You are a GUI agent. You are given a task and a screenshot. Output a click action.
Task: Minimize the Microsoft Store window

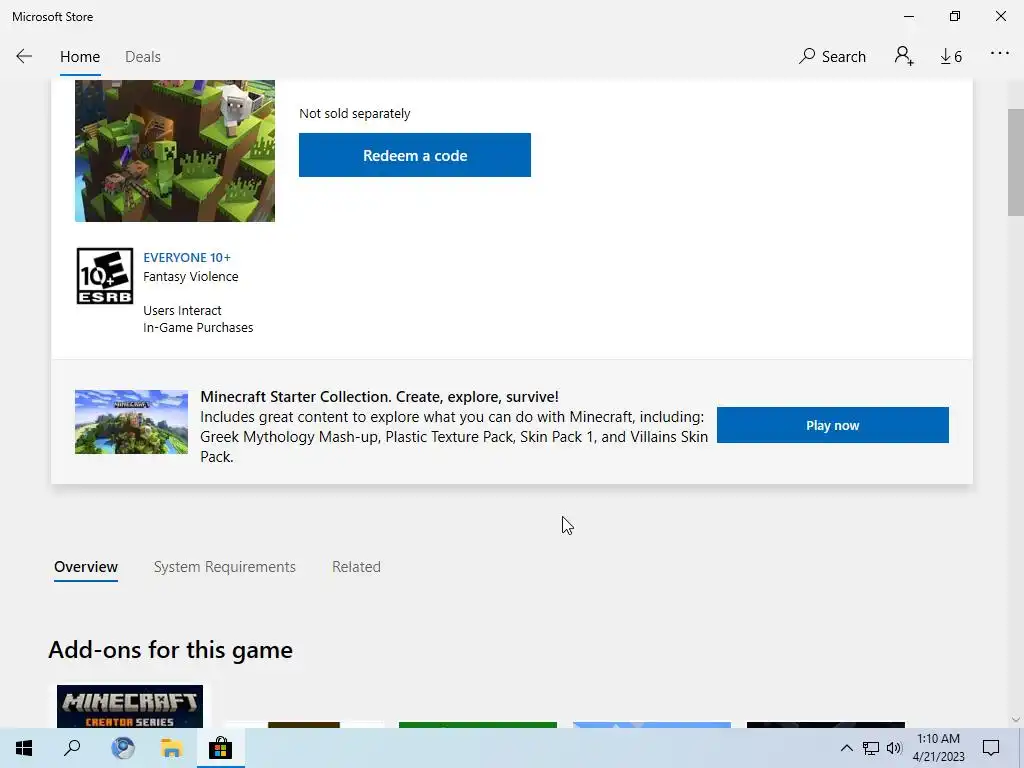point(909,16)
